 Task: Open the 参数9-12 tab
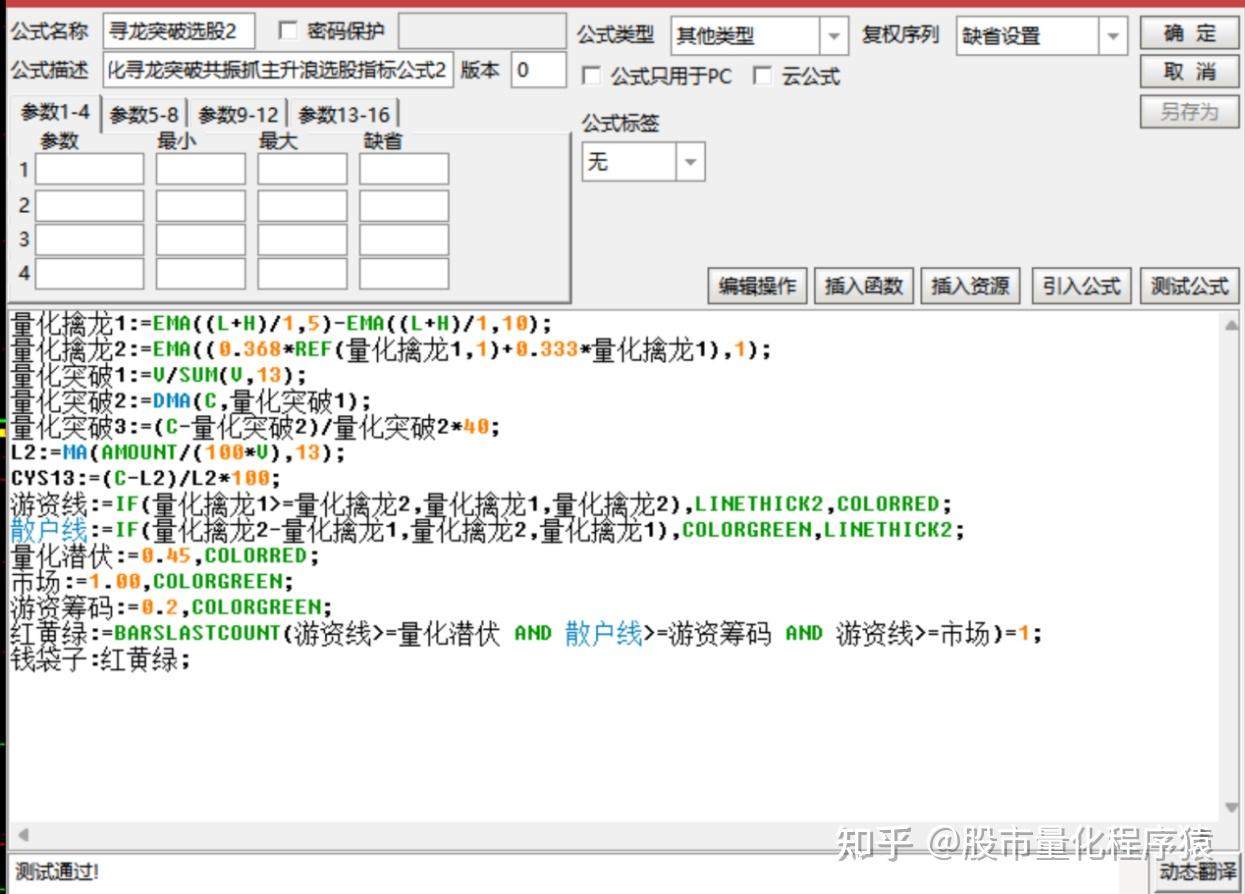pos(238,115)
